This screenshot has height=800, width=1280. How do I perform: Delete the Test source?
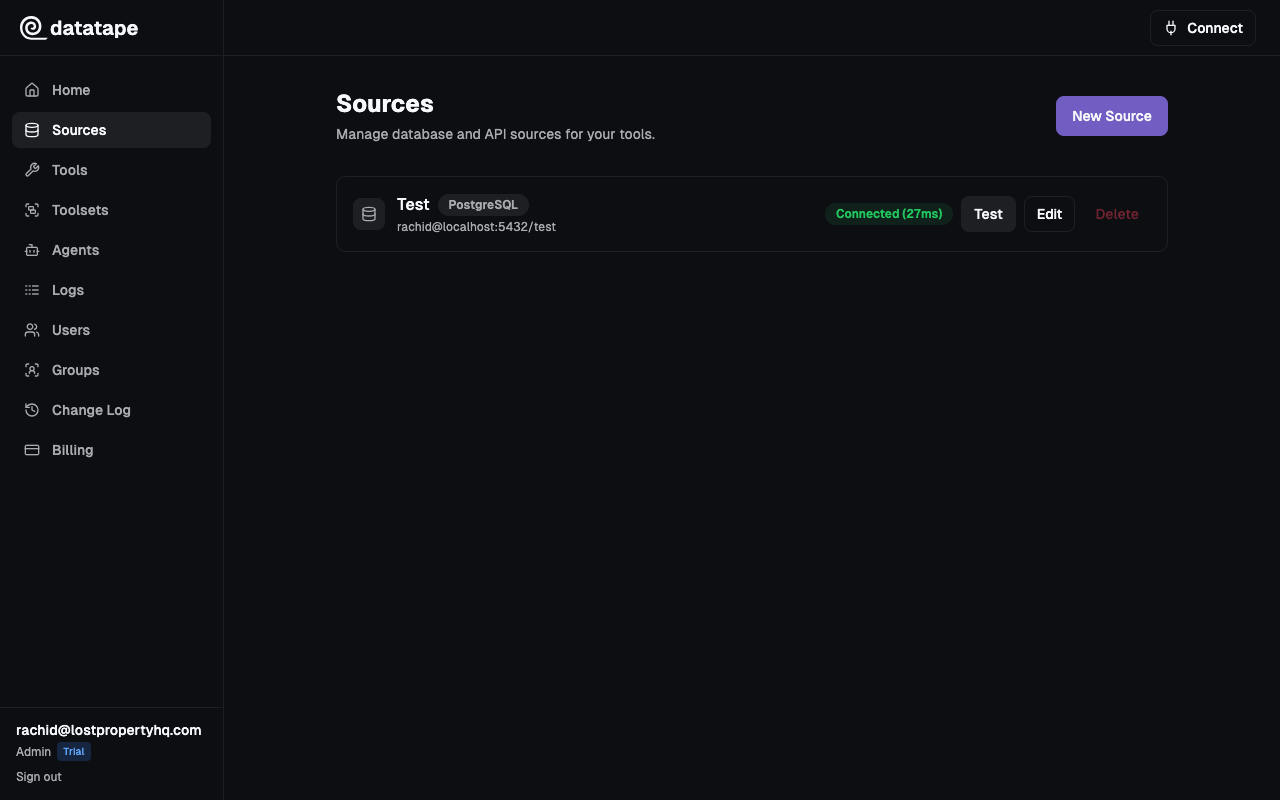click(x=1117, y=214)
